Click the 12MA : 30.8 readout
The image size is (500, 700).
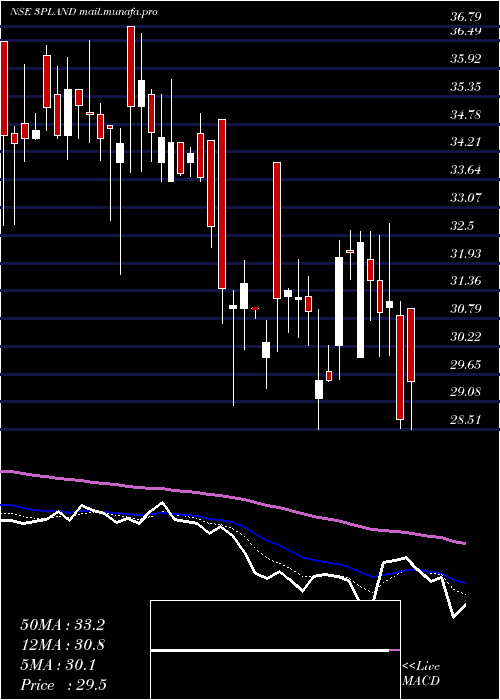(62, 645)
